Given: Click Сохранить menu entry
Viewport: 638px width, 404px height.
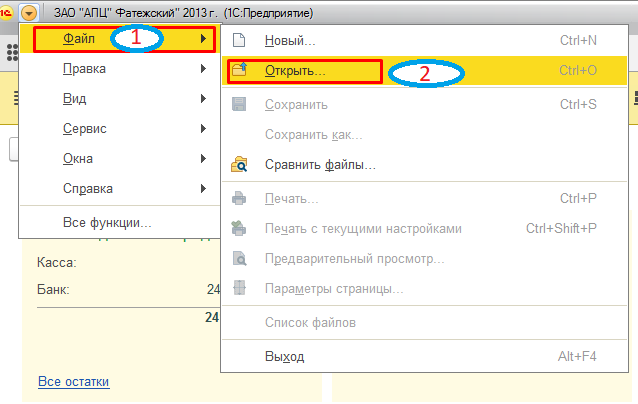Looking at the screenshot, I should point(424,105).
